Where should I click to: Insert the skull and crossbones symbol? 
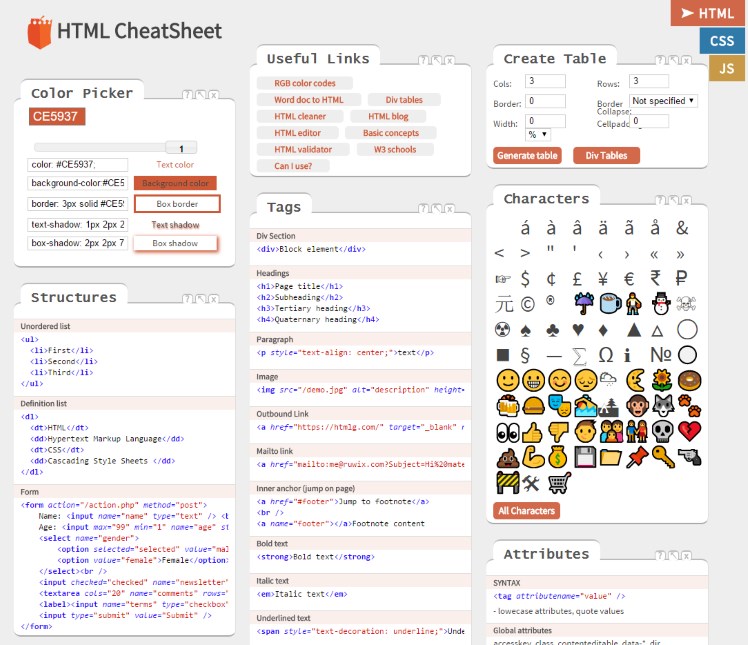pos(686,303)
